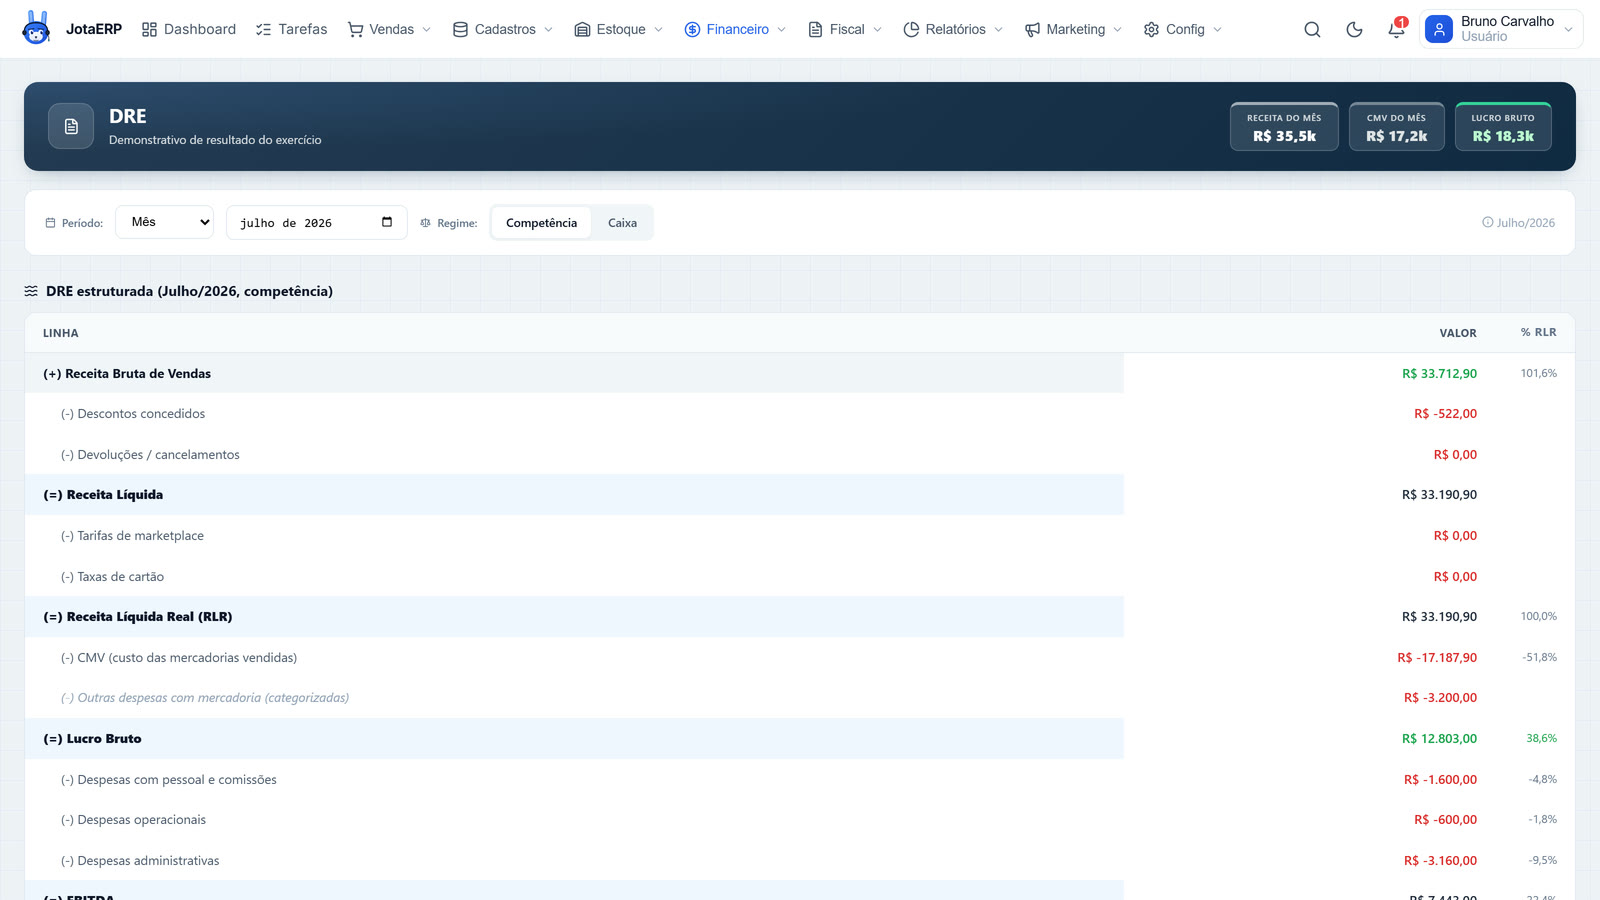The height and width of the screenshot is (900, 1600).
Task: Click the CMV do Mês card
Action: tap(1397, 127)
